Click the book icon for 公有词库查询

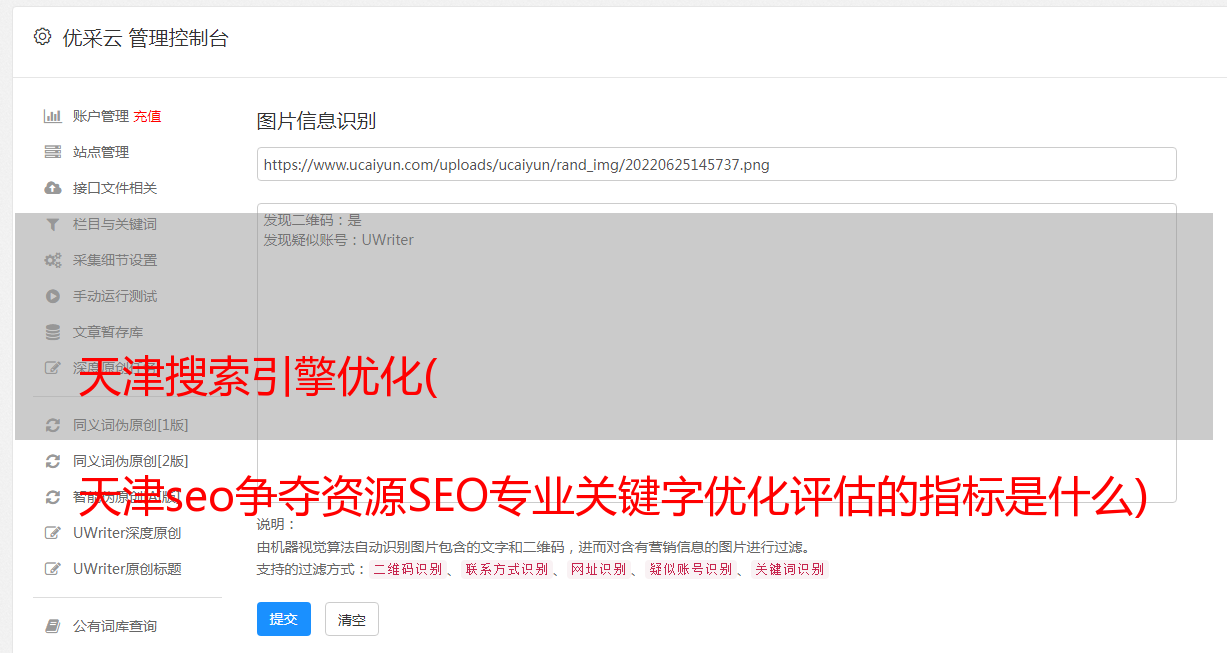53,626
